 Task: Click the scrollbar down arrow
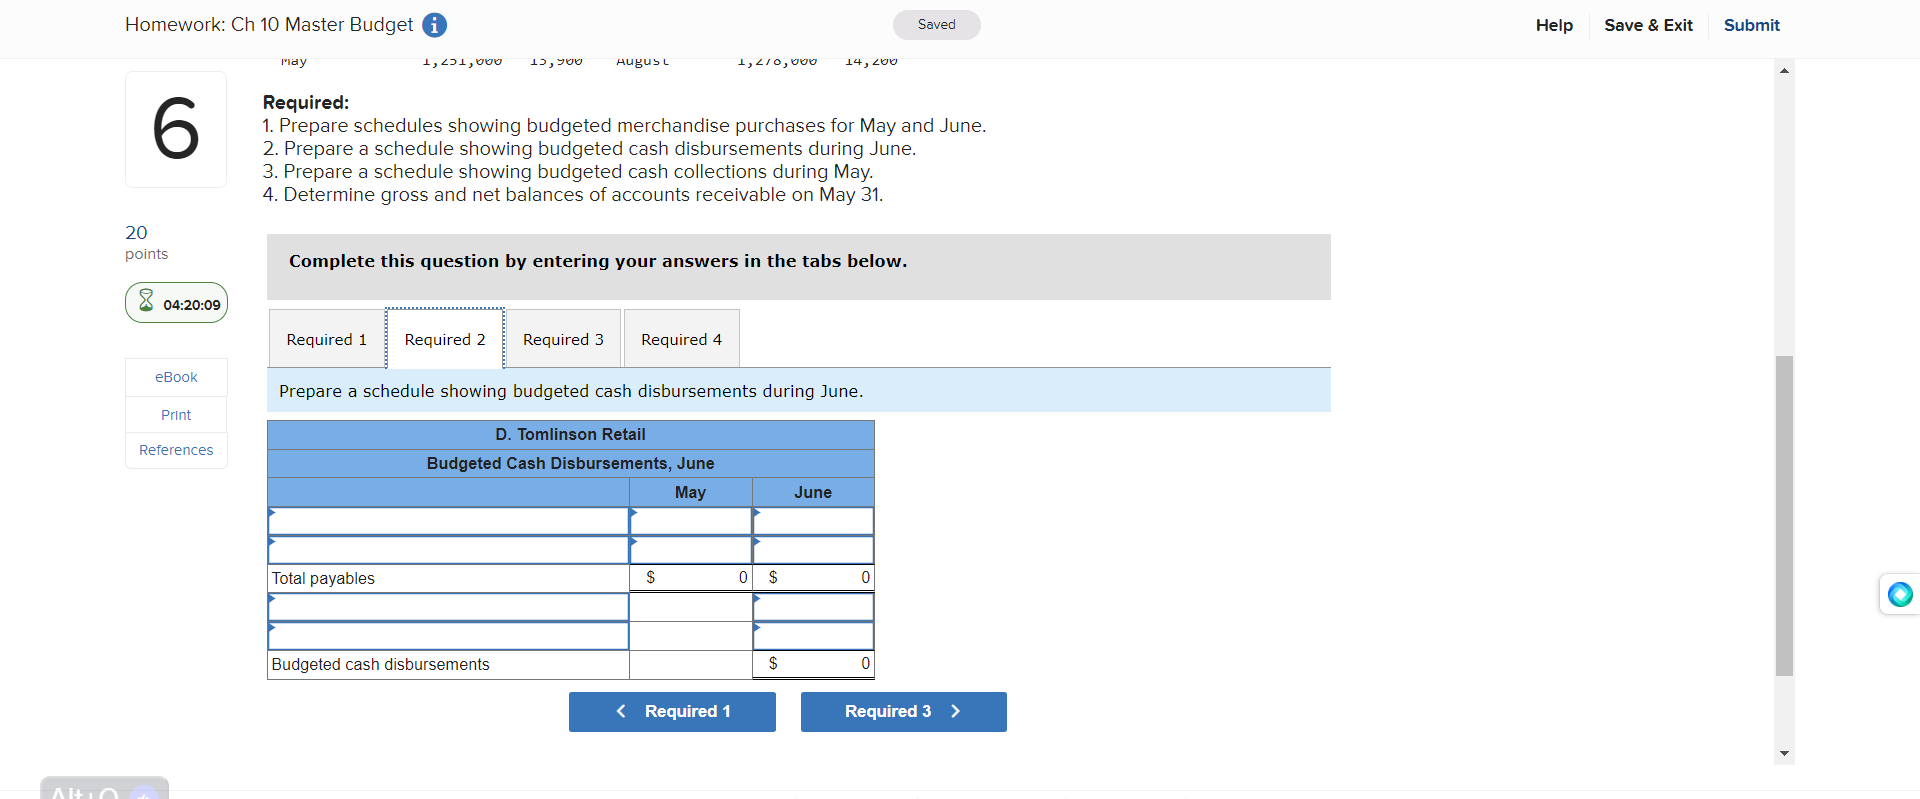pyautogui.click(x=1784, y=754)
